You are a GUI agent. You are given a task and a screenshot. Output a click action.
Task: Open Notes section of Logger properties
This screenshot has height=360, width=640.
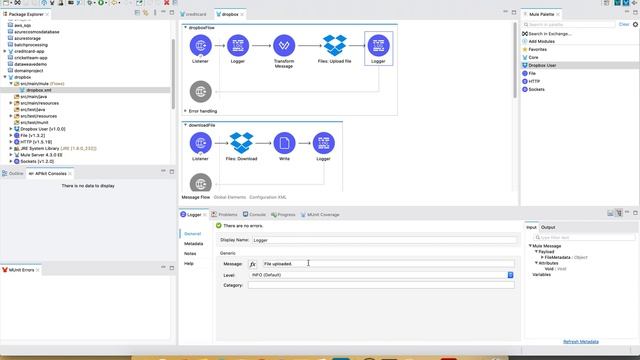point(190,253)
